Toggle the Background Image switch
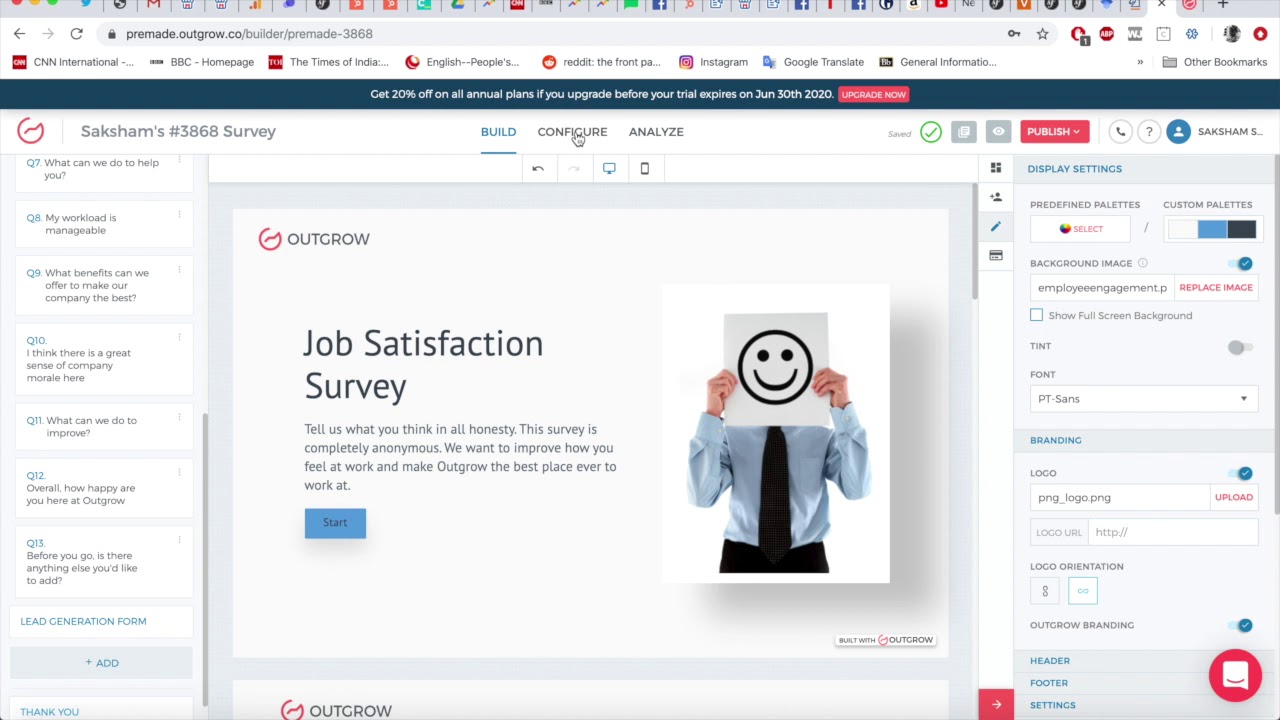This screenshot has width=1280, height=720. tap(1241, 264)
